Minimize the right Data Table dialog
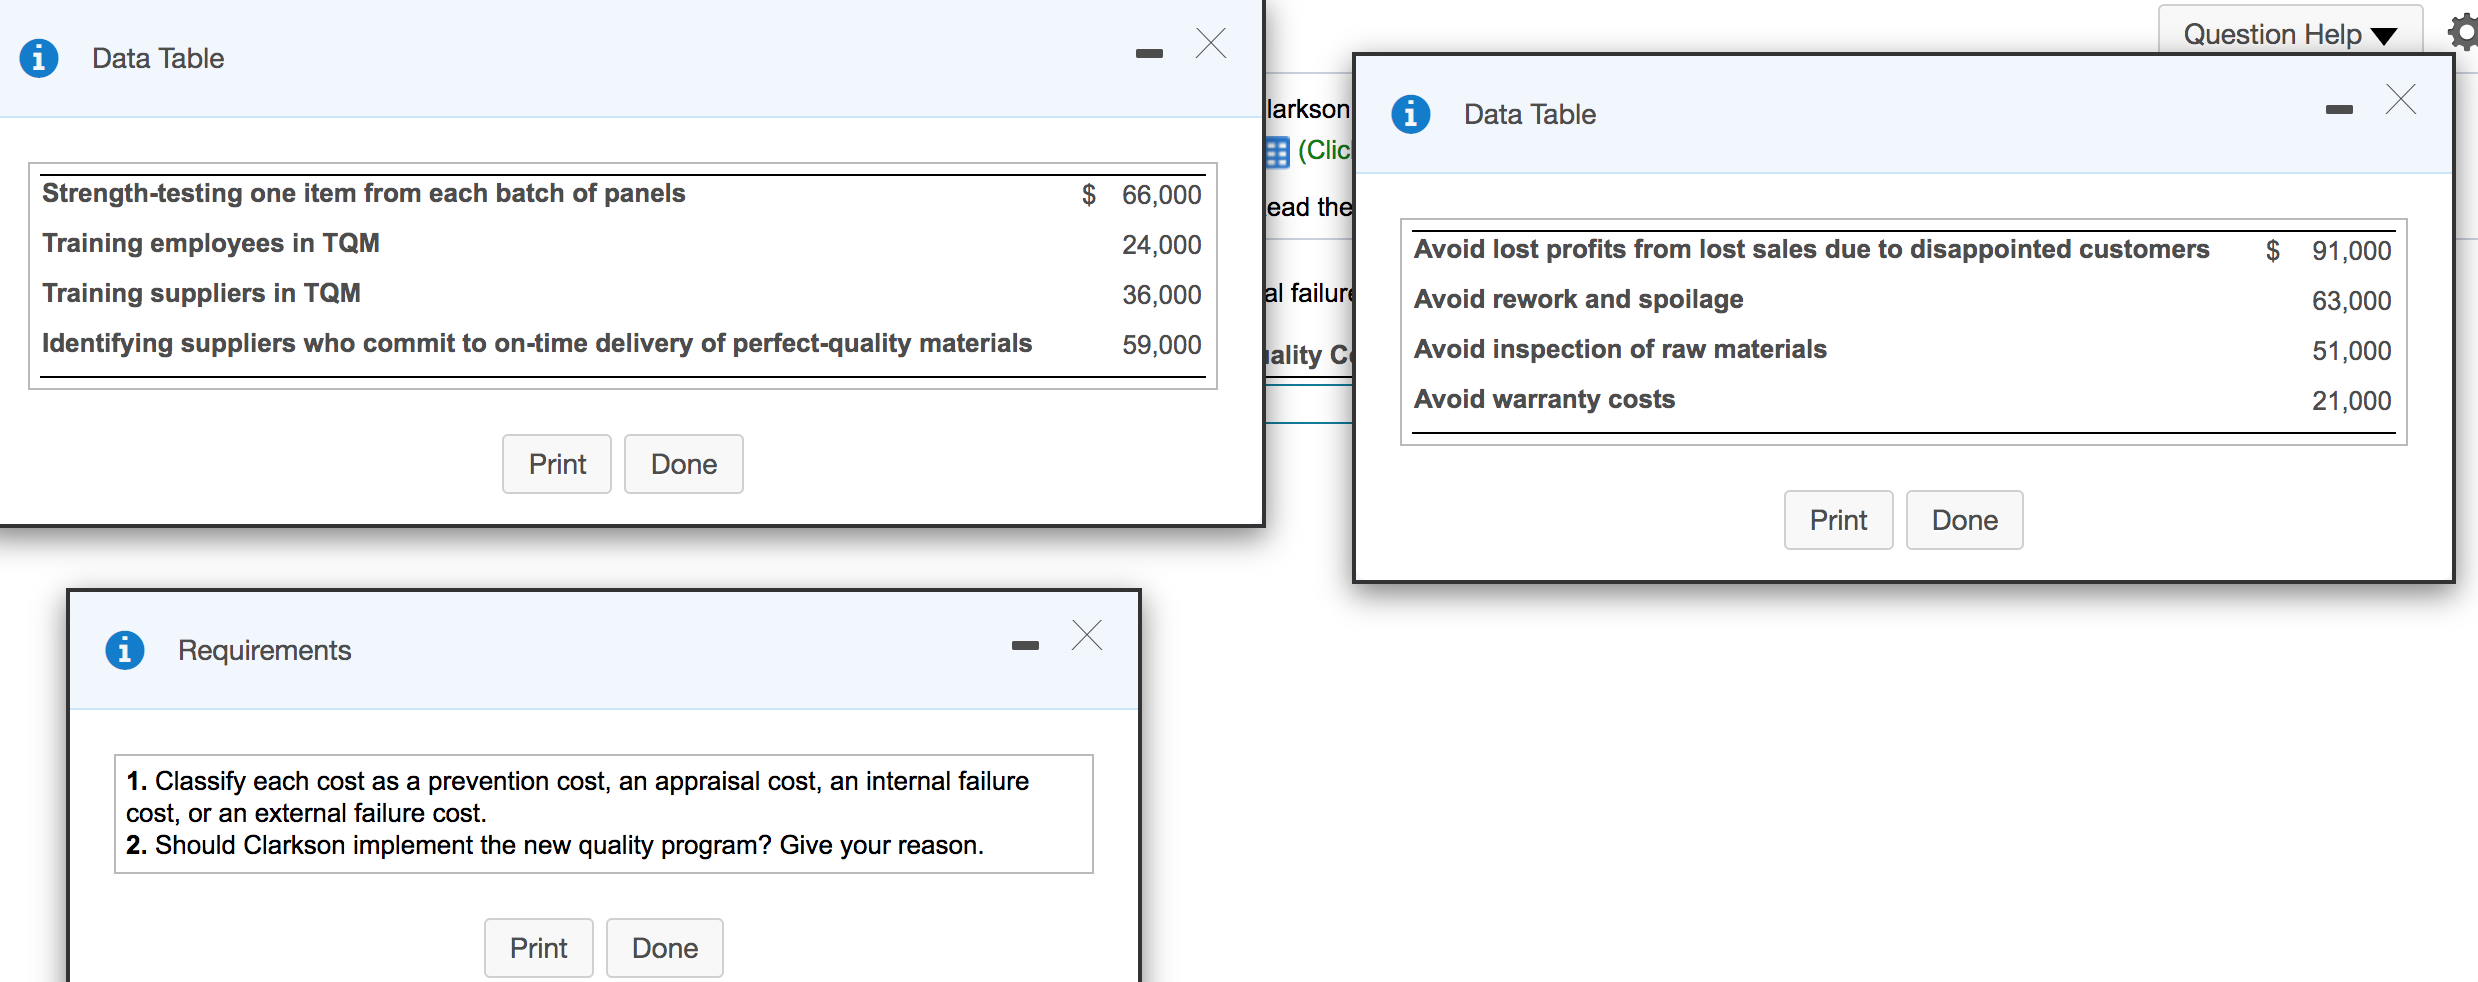This screenshot has height=982, width=2478. pyautogui.click(x=2339, y=109)
